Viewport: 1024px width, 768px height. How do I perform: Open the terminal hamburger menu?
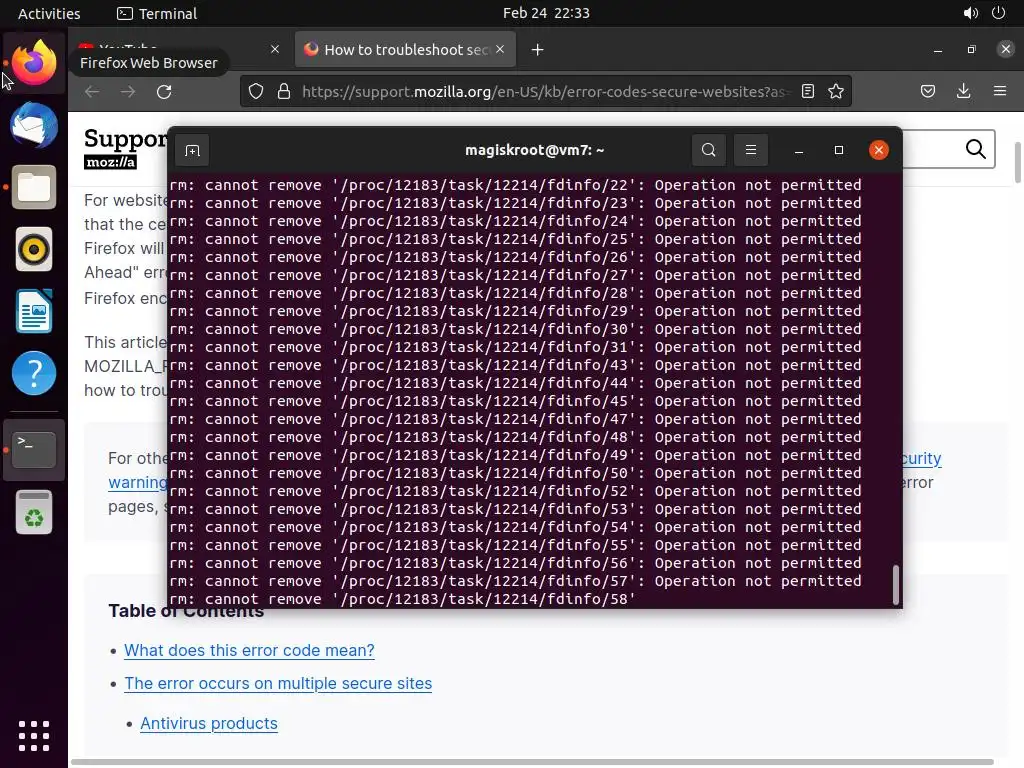[751, 150]
